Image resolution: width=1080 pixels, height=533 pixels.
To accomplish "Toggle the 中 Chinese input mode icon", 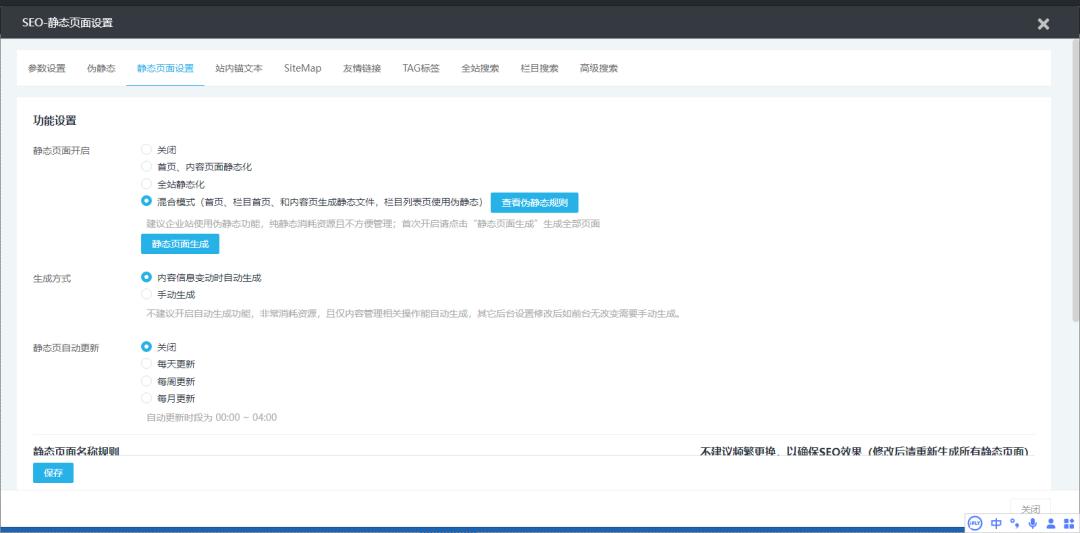I will coord(996,523).
